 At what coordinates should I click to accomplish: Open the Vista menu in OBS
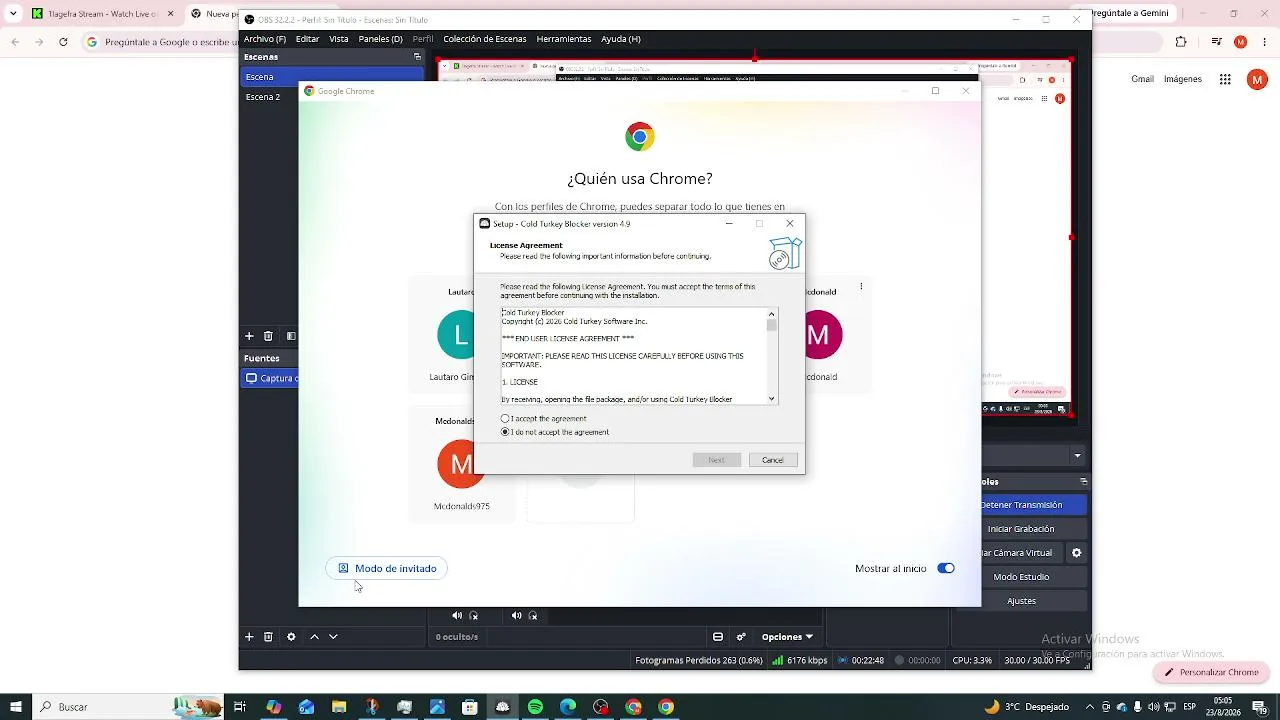point(339,39)
